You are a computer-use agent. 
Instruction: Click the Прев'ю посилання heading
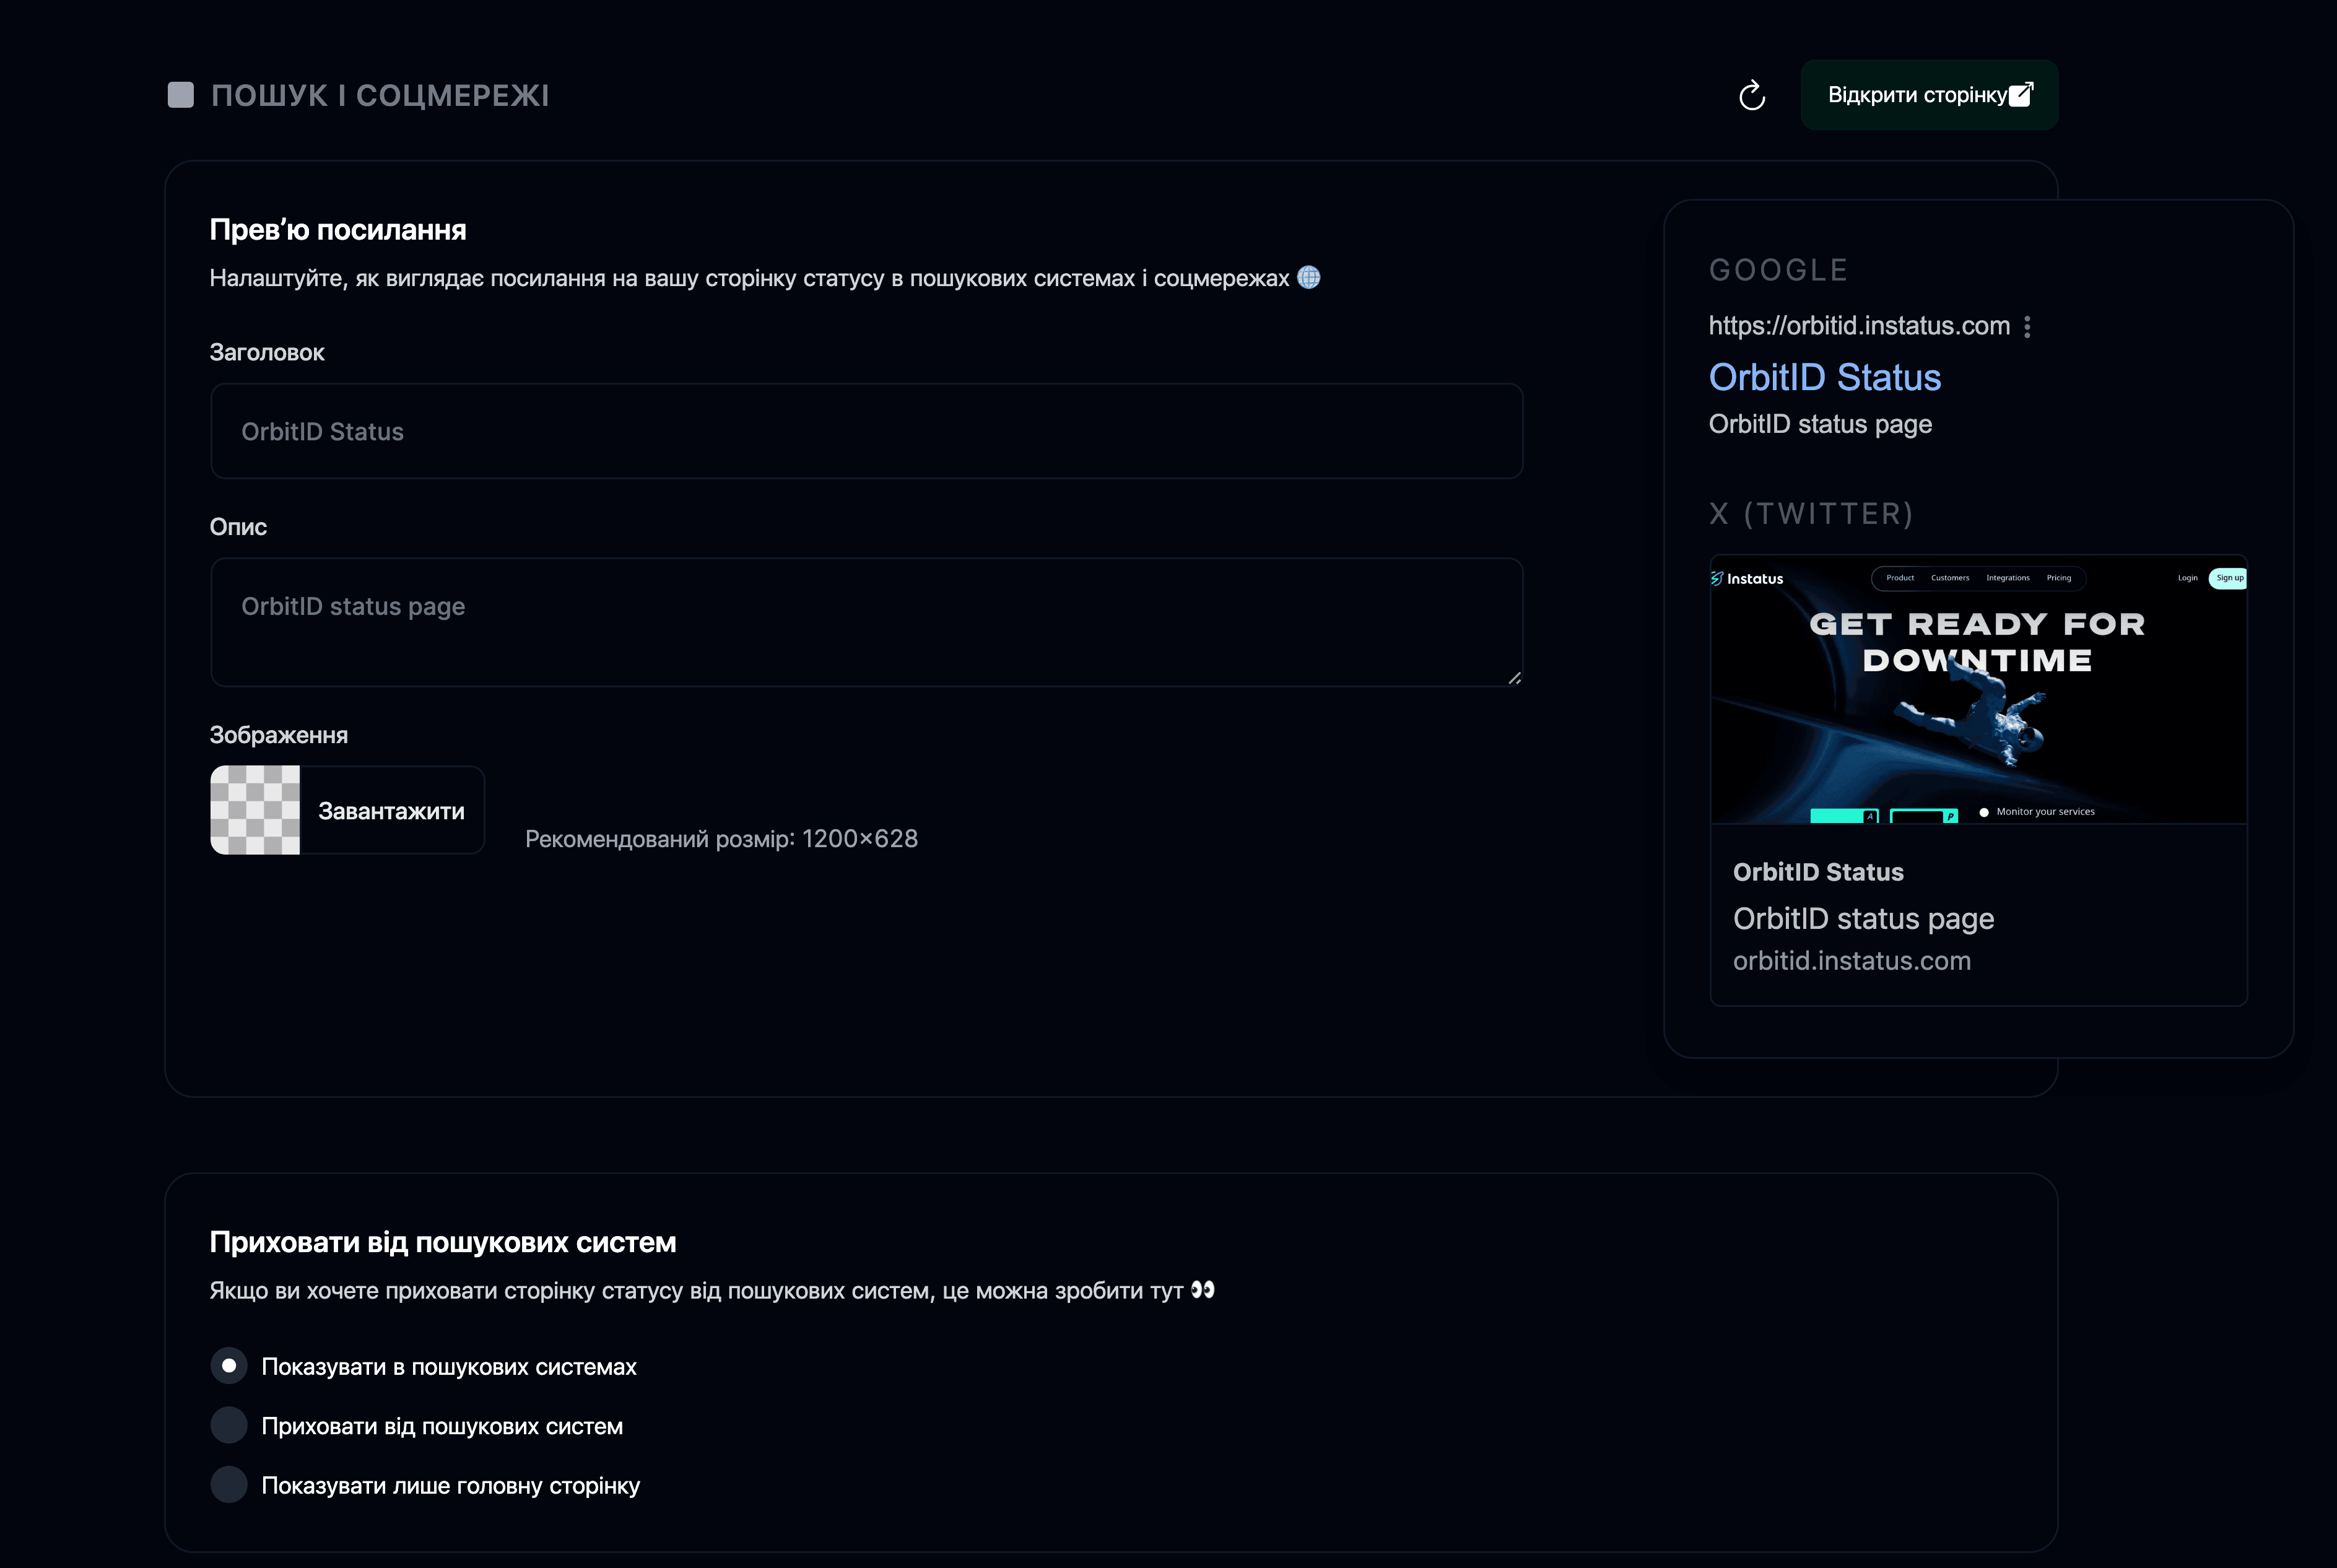point(338,230)
